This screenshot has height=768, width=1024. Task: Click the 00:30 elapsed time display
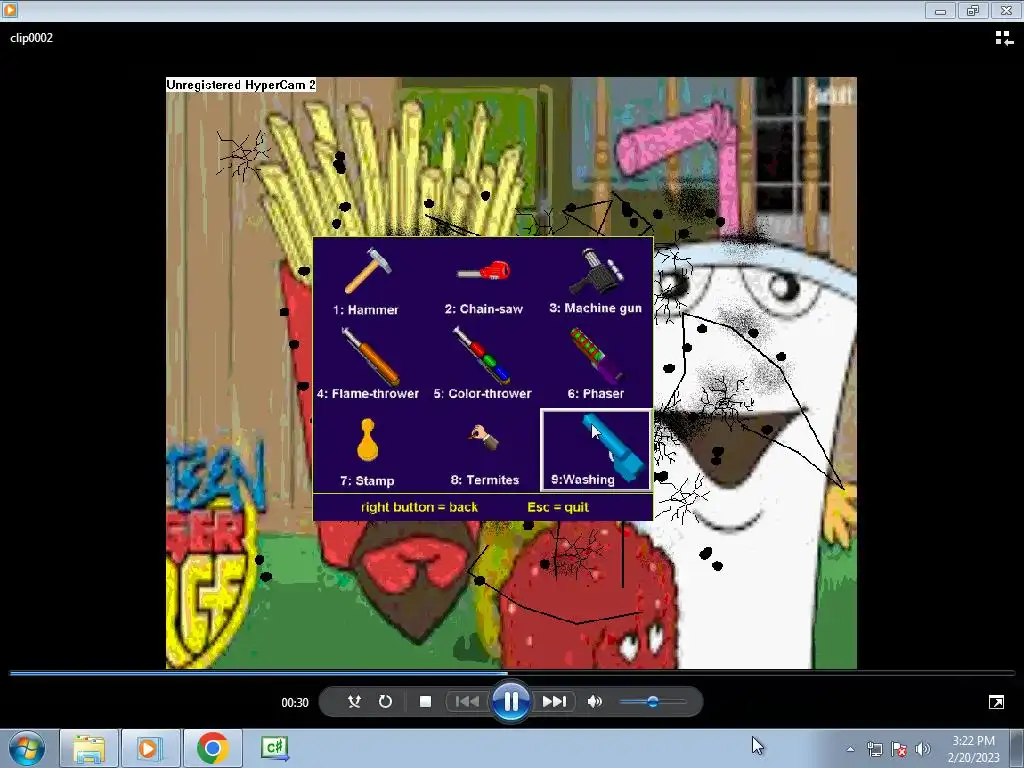point(295,703)
